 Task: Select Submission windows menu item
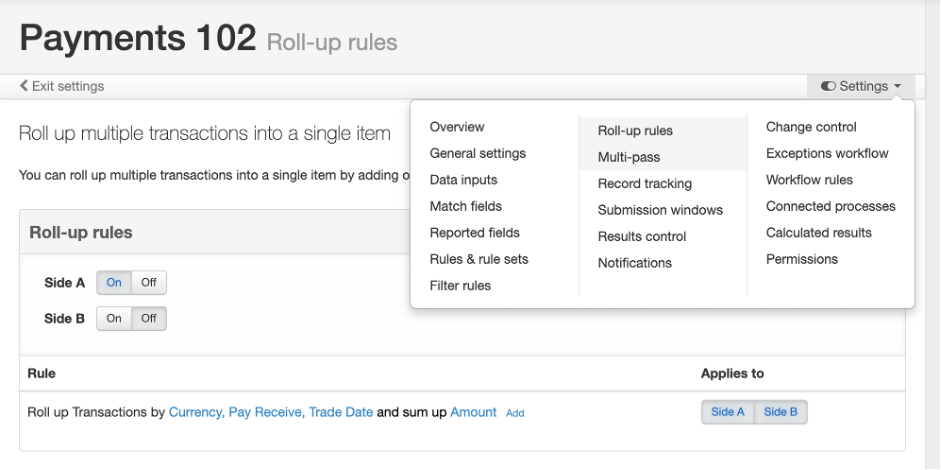(660, 210)
